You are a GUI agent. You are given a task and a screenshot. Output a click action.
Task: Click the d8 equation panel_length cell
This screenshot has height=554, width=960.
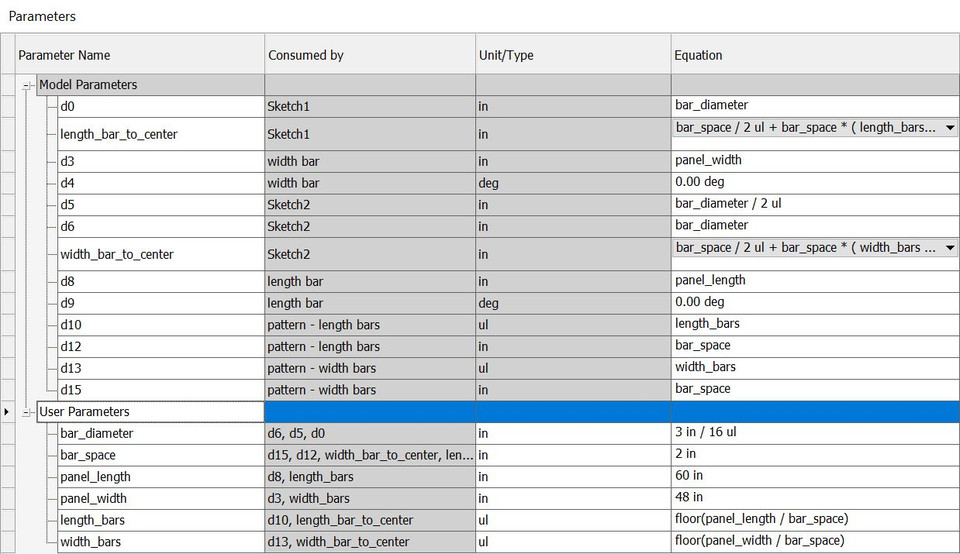(813, 281)
